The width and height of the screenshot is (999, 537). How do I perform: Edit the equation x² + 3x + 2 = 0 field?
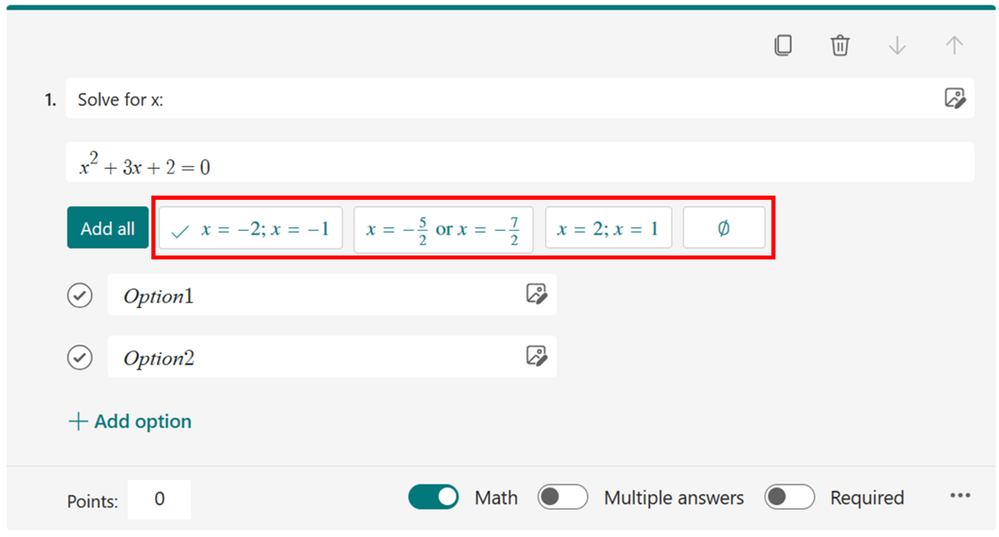tap(519, 163)
